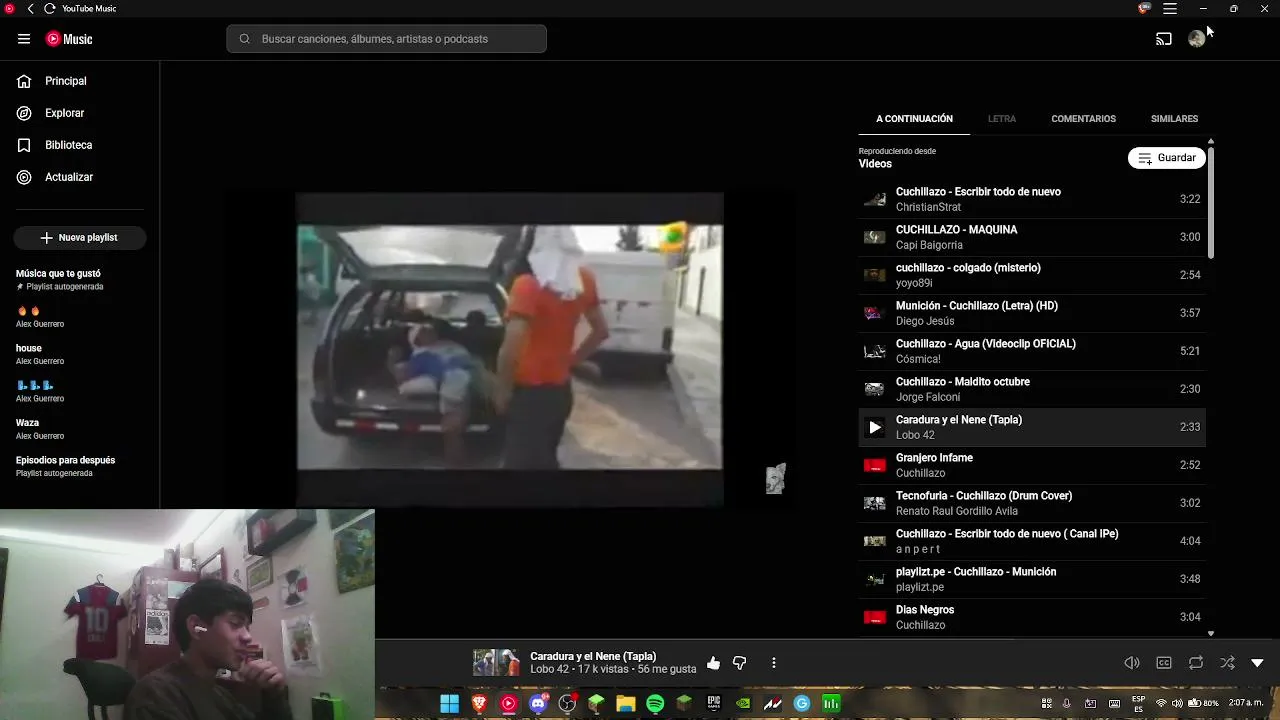Play 'Cuchillazo - Escribir todo de nuevo' by ChristianStrat
This screenshot has height=720, width=1280.
[1032, 199]
